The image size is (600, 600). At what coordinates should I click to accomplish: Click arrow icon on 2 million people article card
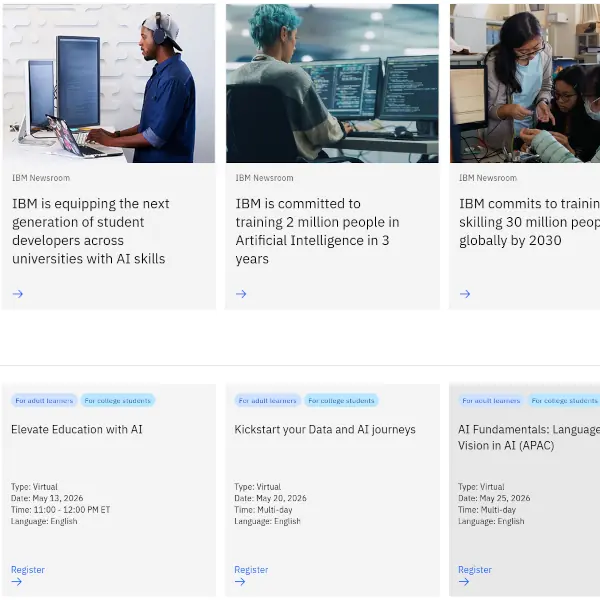tap(241, 294)
